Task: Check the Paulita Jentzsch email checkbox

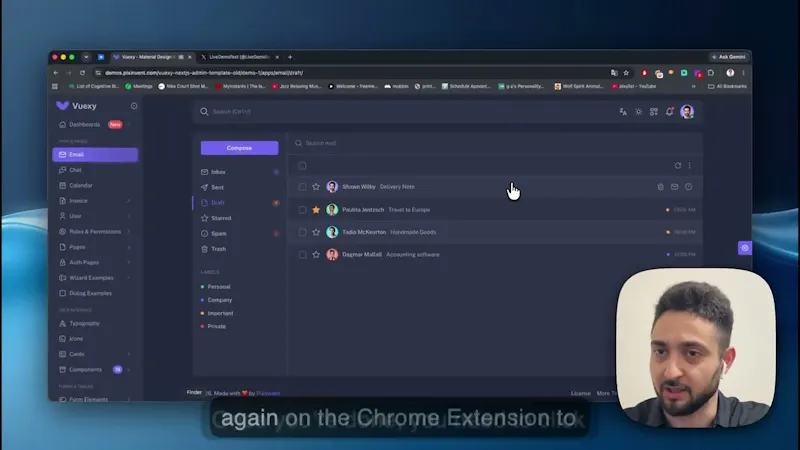Action: click(303, 210)
